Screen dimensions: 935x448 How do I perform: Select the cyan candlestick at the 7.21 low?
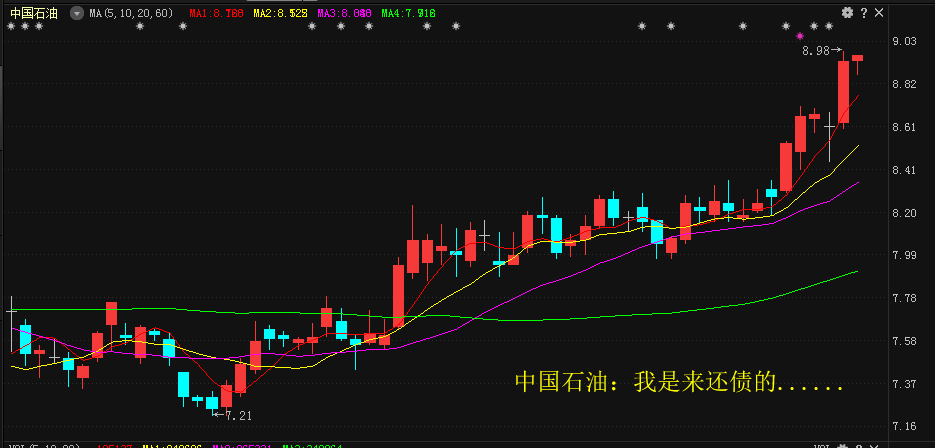point(212,403)
